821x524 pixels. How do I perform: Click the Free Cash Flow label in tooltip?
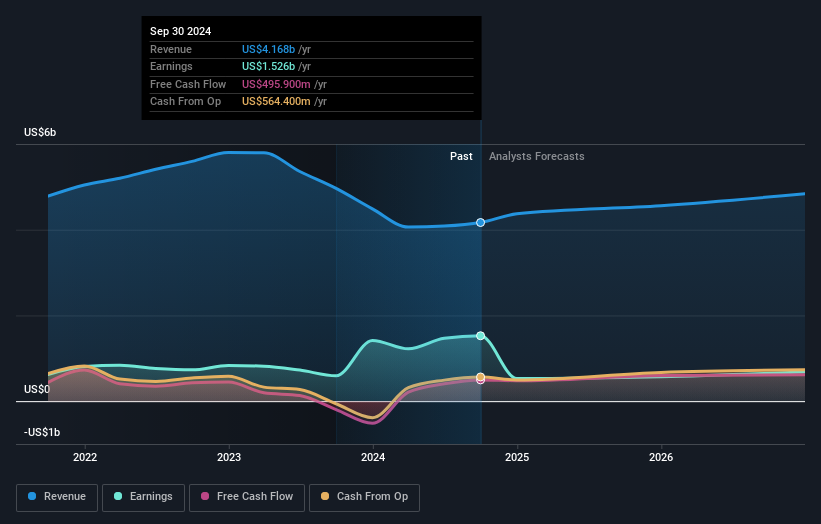tap(188, 84)
